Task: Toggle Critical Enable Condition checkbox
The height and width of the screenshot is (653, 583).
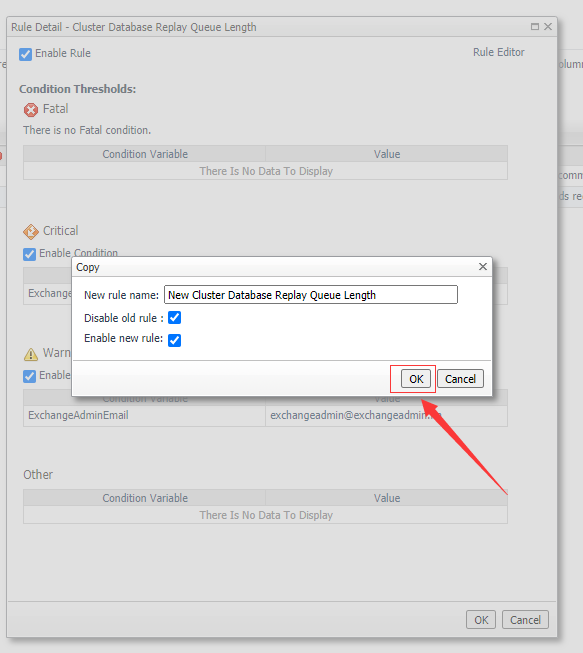Action: coord(30,254)
